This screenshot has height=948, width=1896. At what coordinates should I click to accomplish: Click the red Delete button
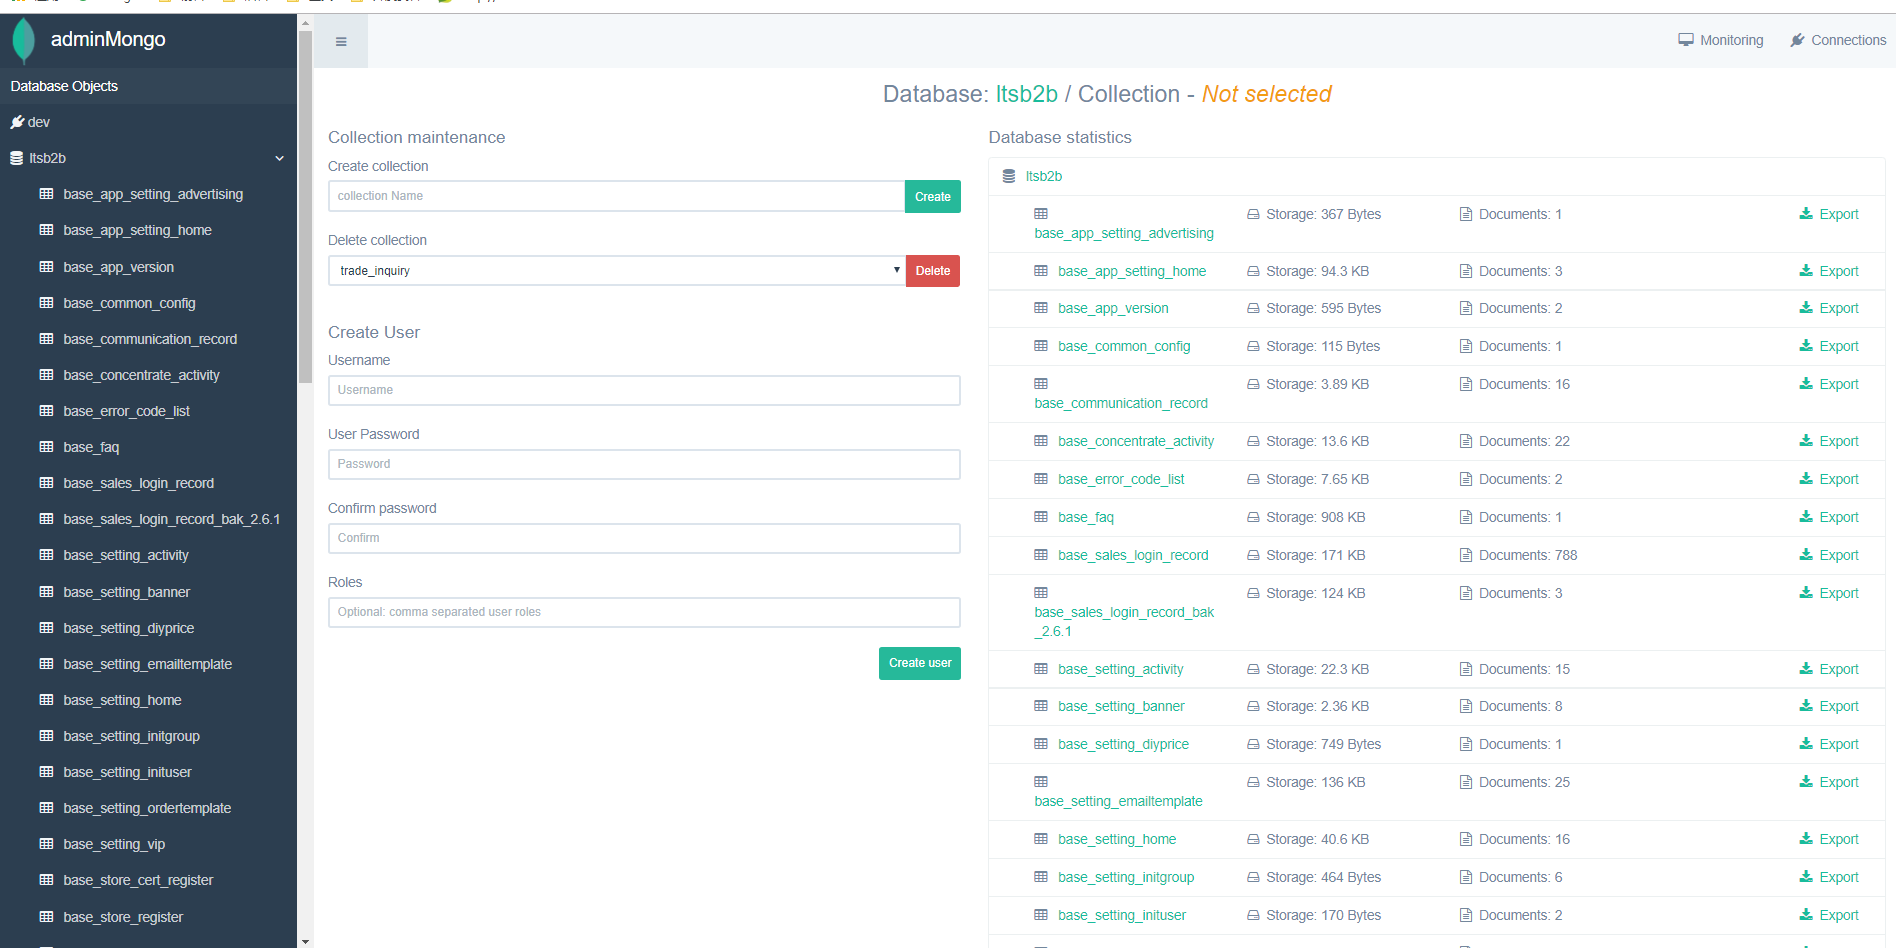(932, 270)
